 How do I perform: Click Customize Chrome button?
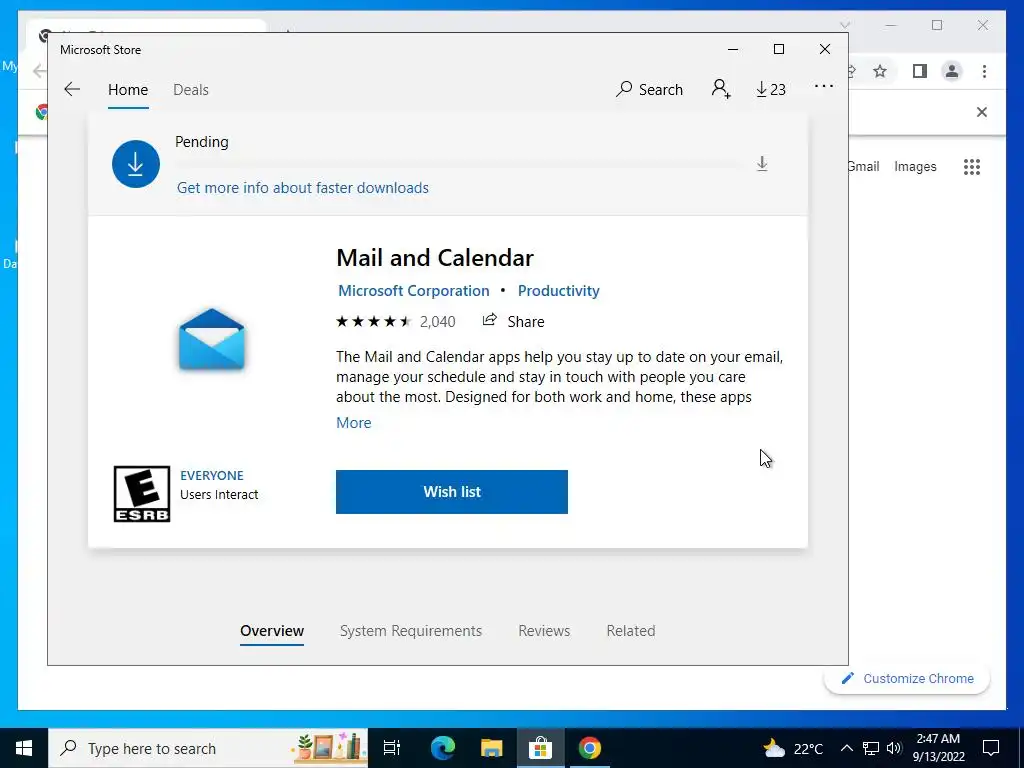tap(907, 679)
